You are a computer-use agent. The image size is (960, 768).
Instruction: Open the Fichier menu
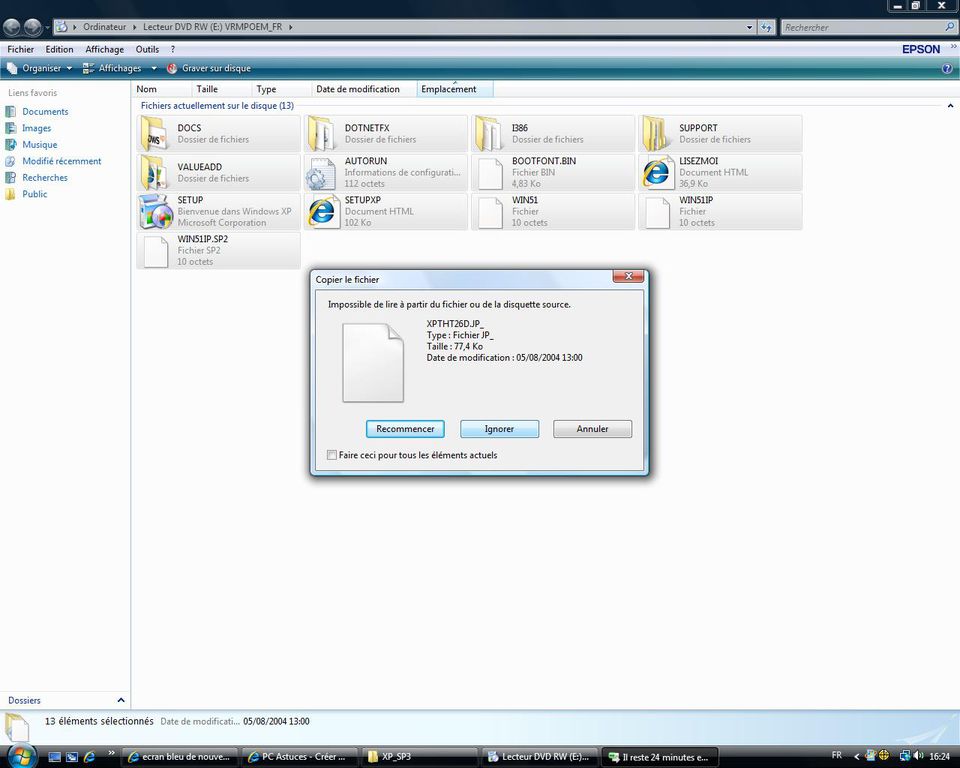(20, 49)
